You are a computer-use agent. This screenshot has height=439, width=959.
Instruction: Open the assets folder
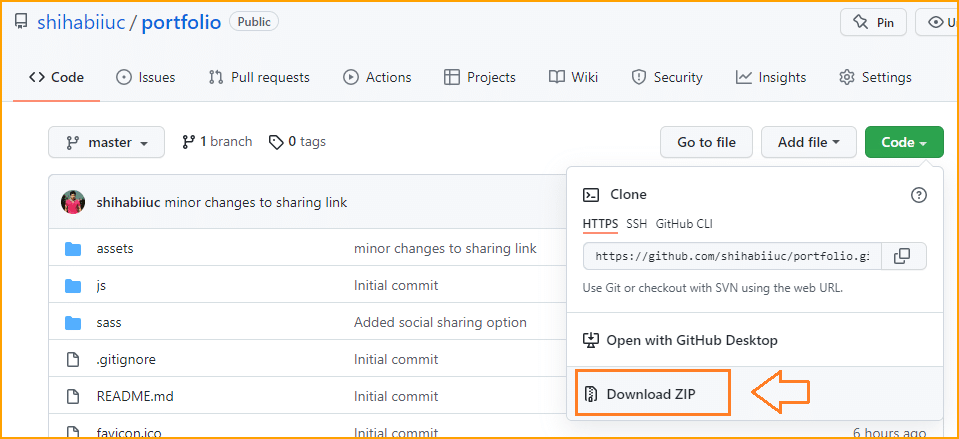(115, 249)
